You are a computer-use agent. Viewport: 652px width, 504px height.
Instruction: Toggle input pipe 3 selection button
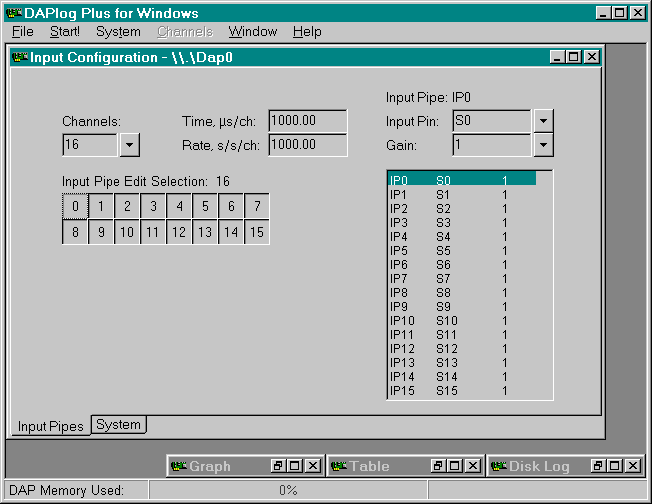pos(153,206)
